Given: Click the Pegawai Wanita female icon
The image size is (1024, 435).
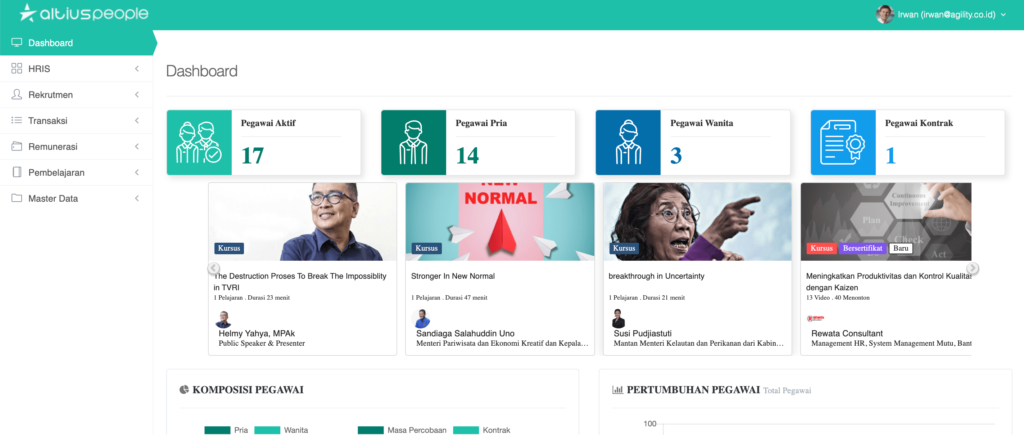Looking at the screenshot, I should tap(628, 142).
